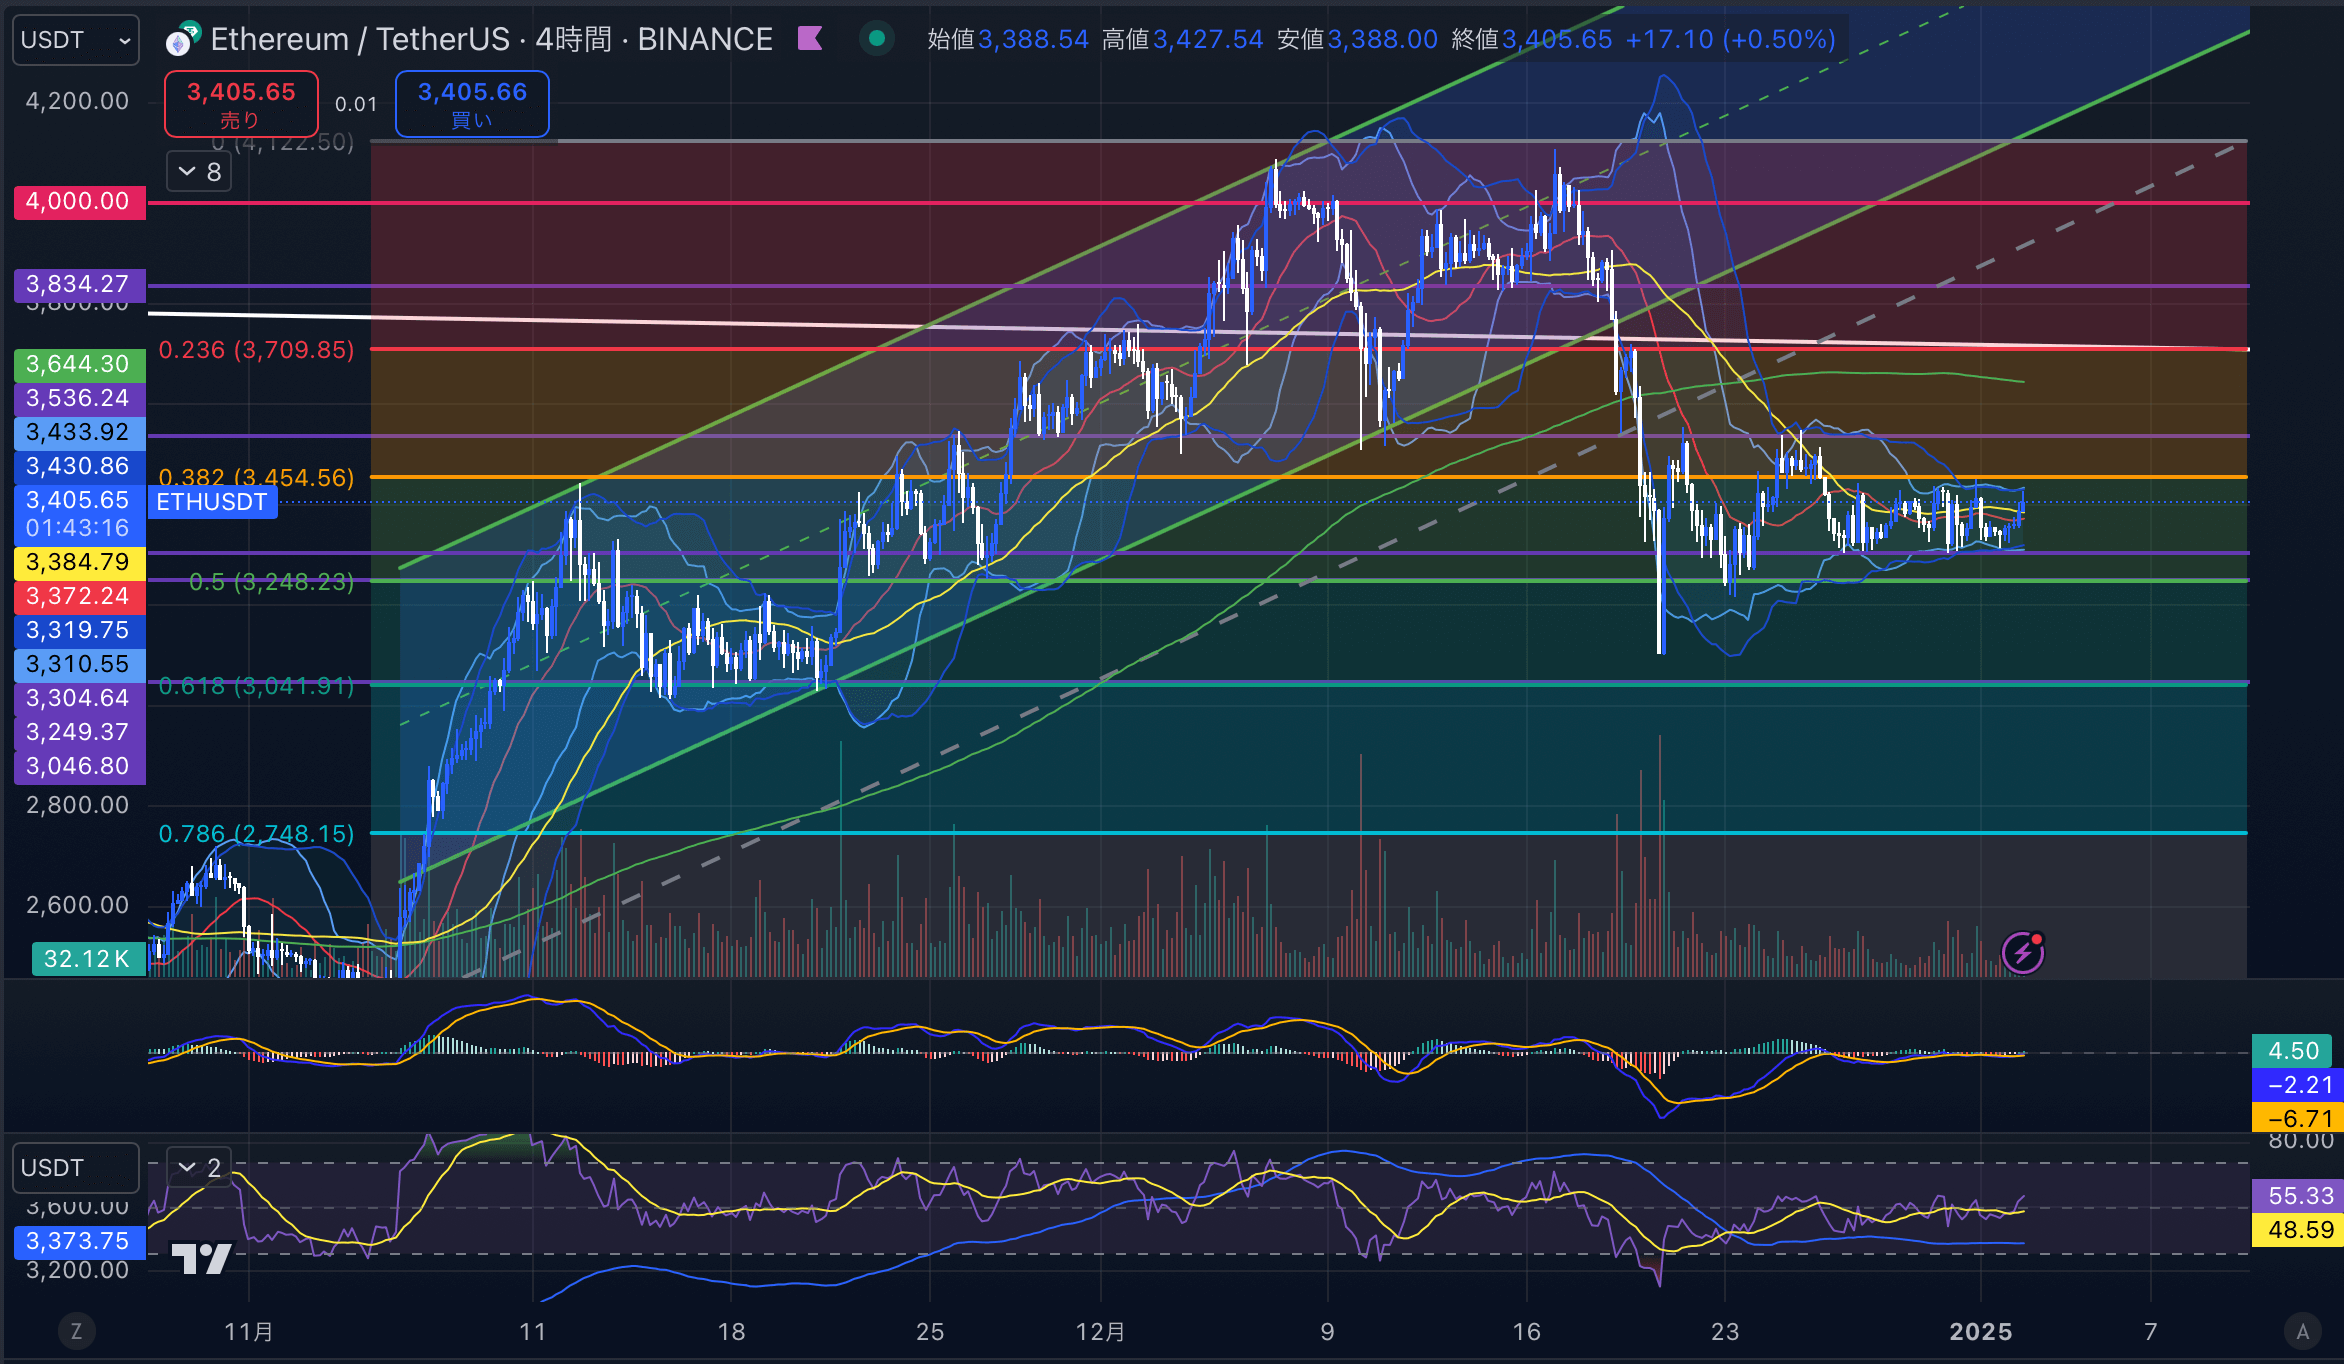
Task: Click the yellow 3,384.79 price label
Action: coord(79,562)
